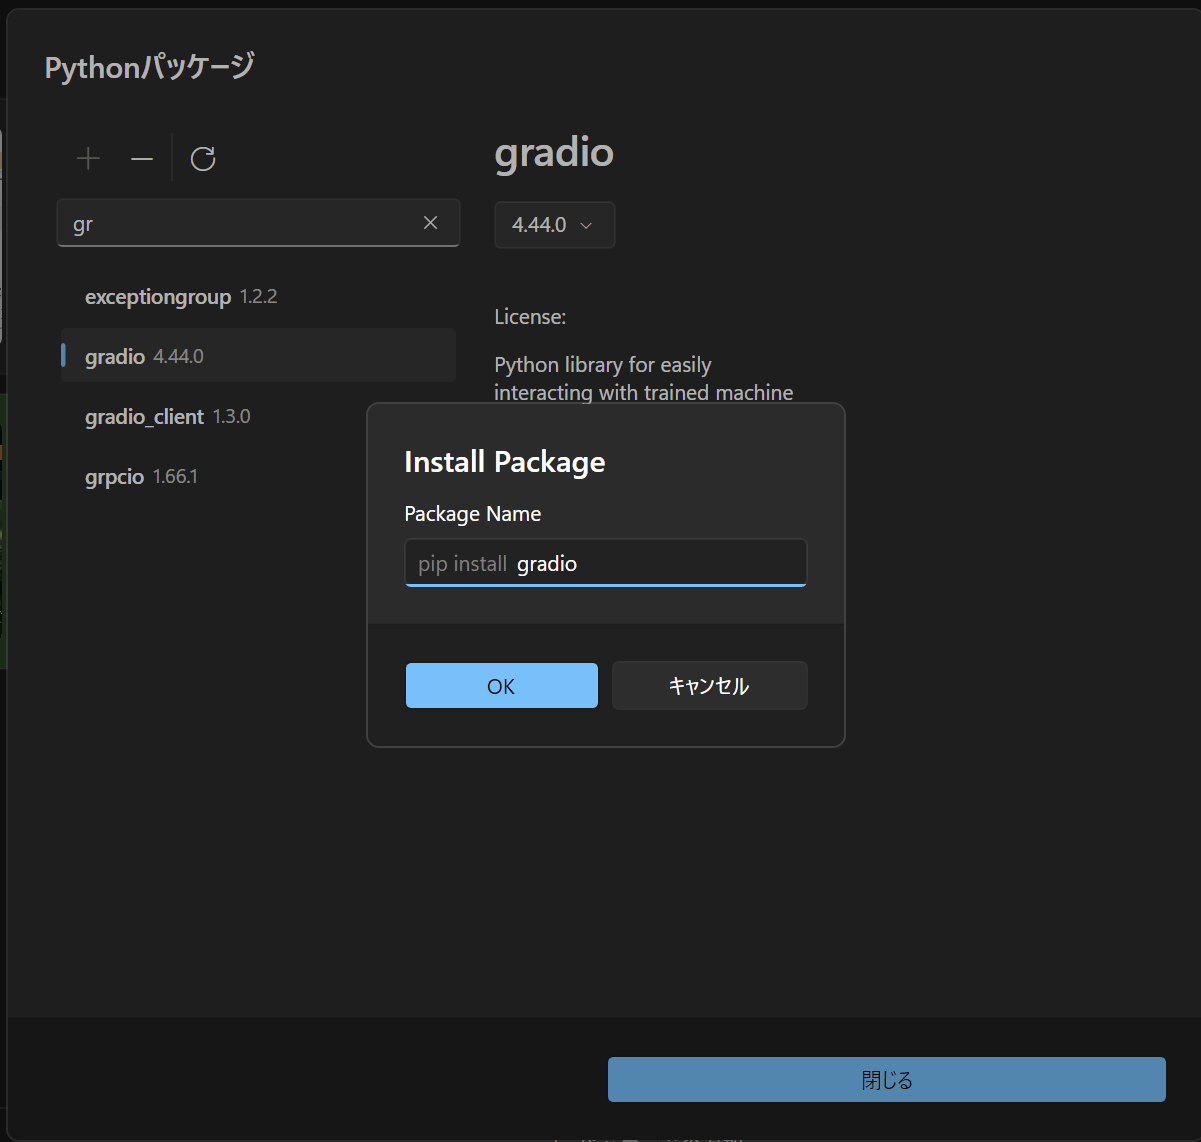
Task: Click the search box containing "gr"
Action: pos(240,223)
